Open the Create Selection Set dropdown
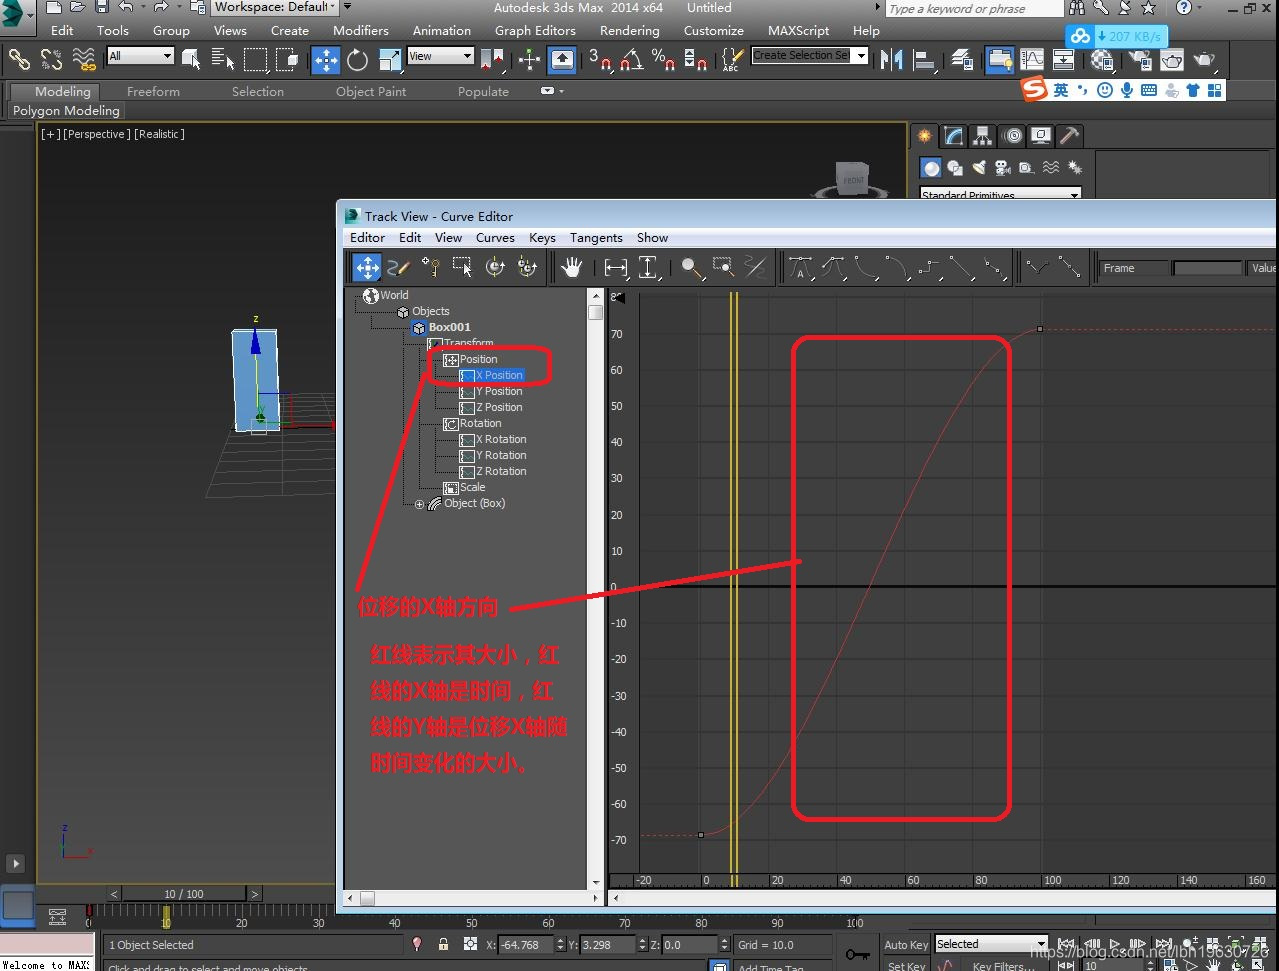Screen dimensions: 1279x971 coord(810,56)
